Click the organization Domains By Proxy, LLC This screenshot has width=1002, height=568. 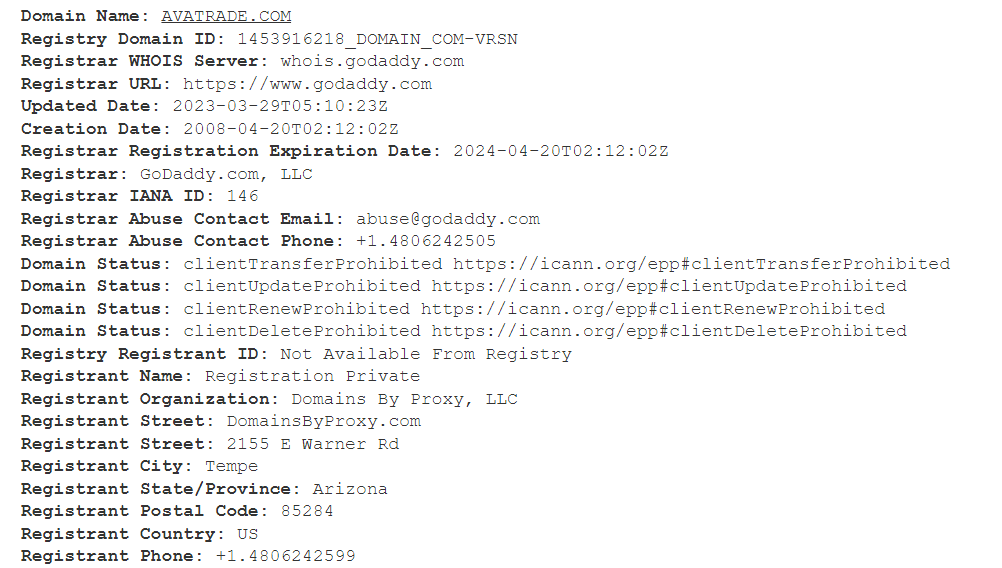coord(404,399)
